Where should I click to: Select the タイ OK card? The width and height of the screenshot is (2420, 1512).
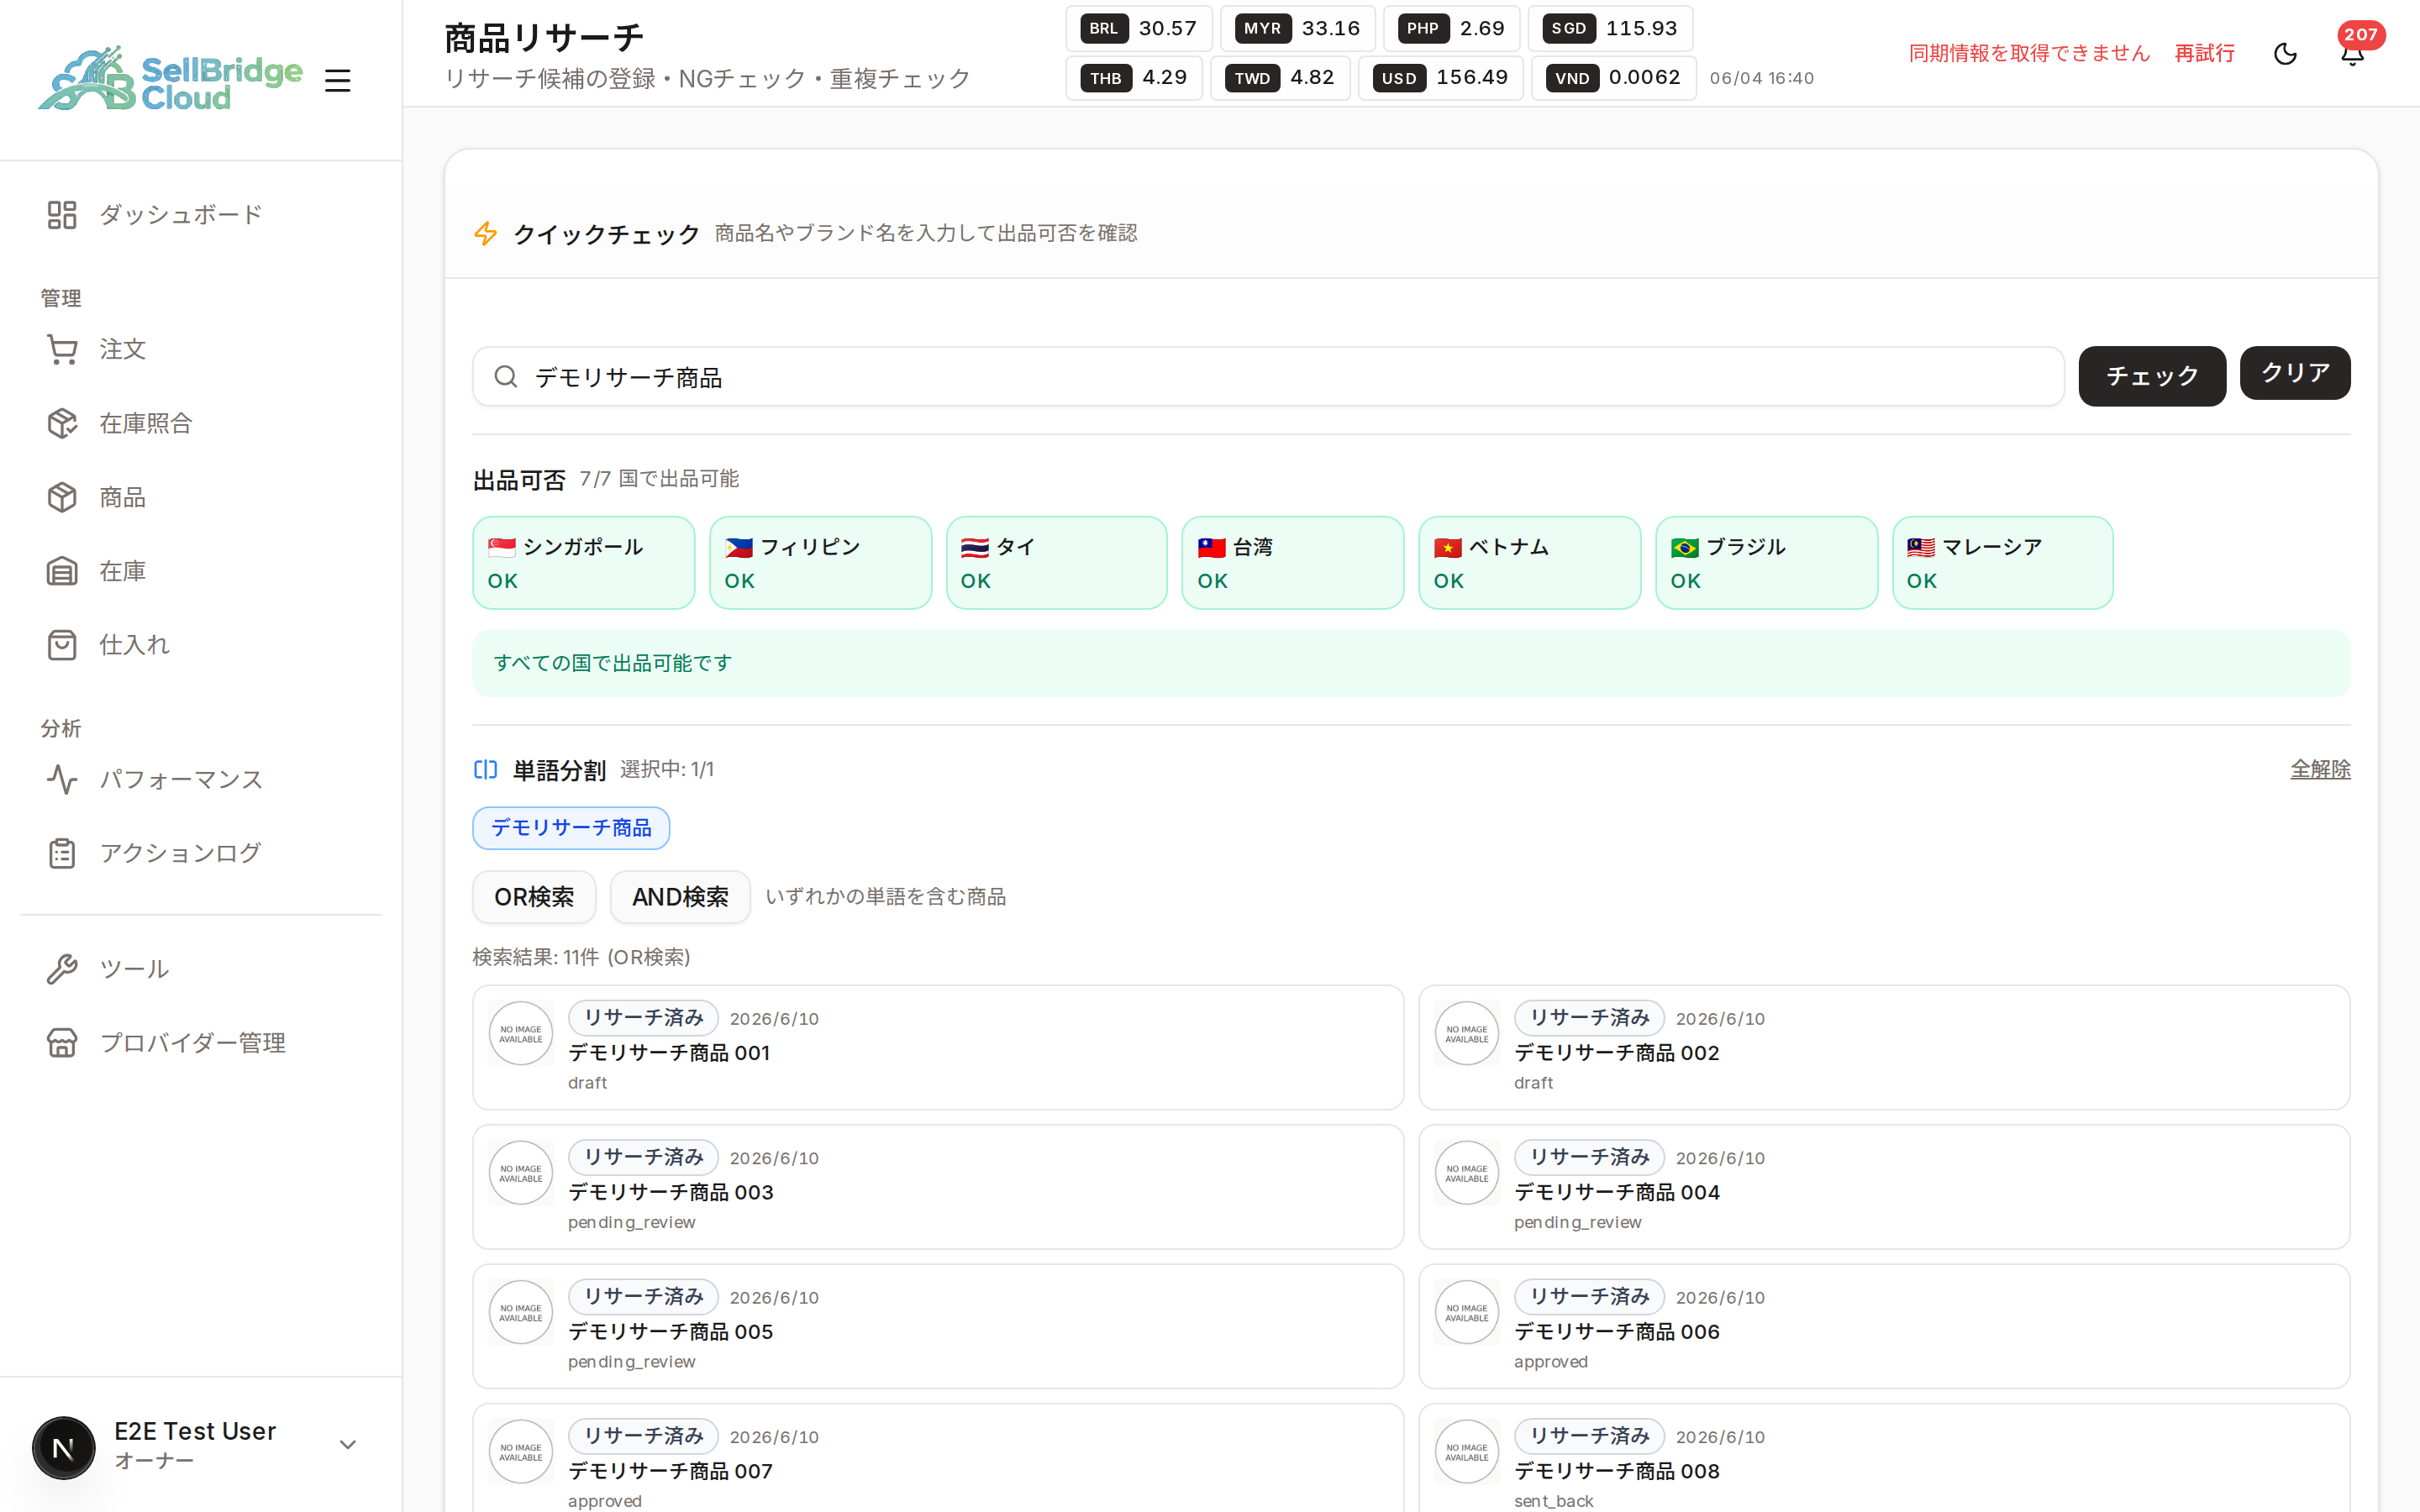[1057, 563]
